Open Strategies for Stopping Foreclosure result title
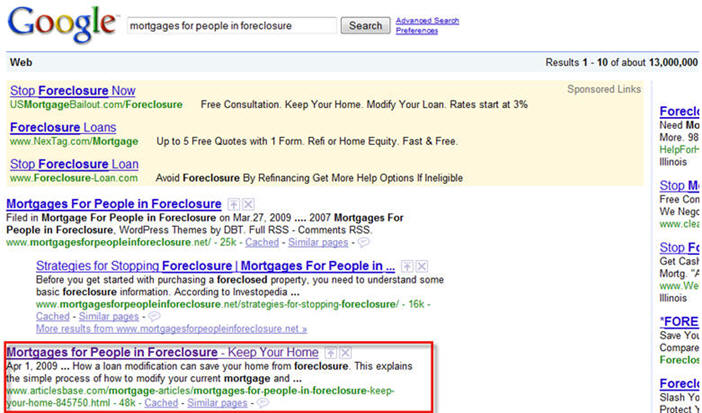The width and height of the screenshot is (702, 413). click(x=215, y=266)
